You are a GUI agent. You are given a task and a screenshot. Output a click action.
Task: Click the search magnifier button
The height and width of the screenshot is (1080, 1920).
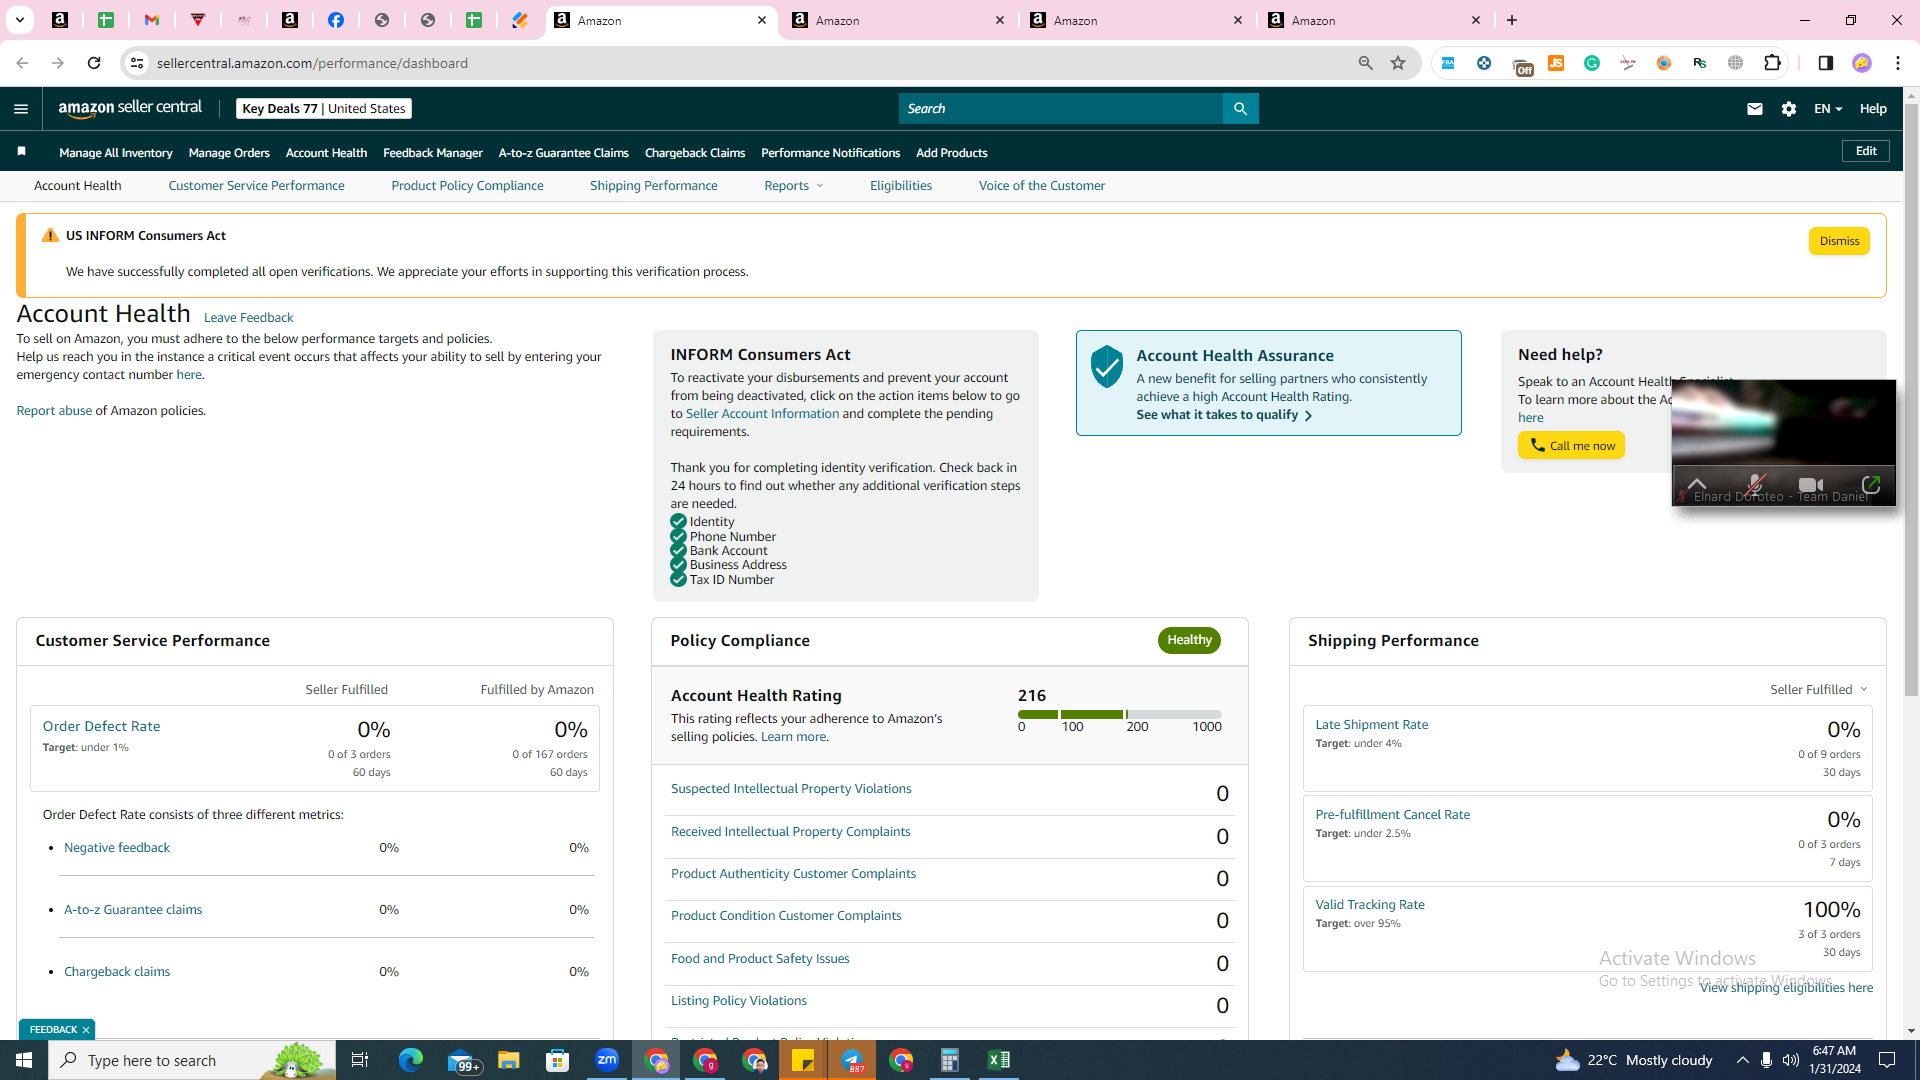coord(1240,108)
